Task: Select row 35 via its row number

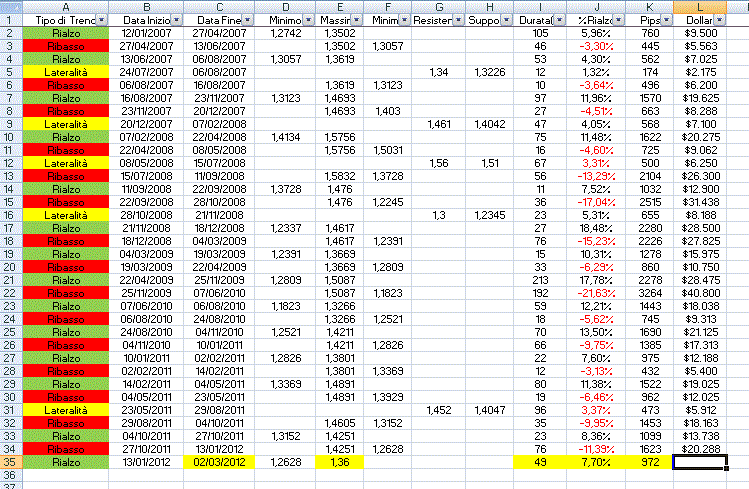Action: click(8, 462)
